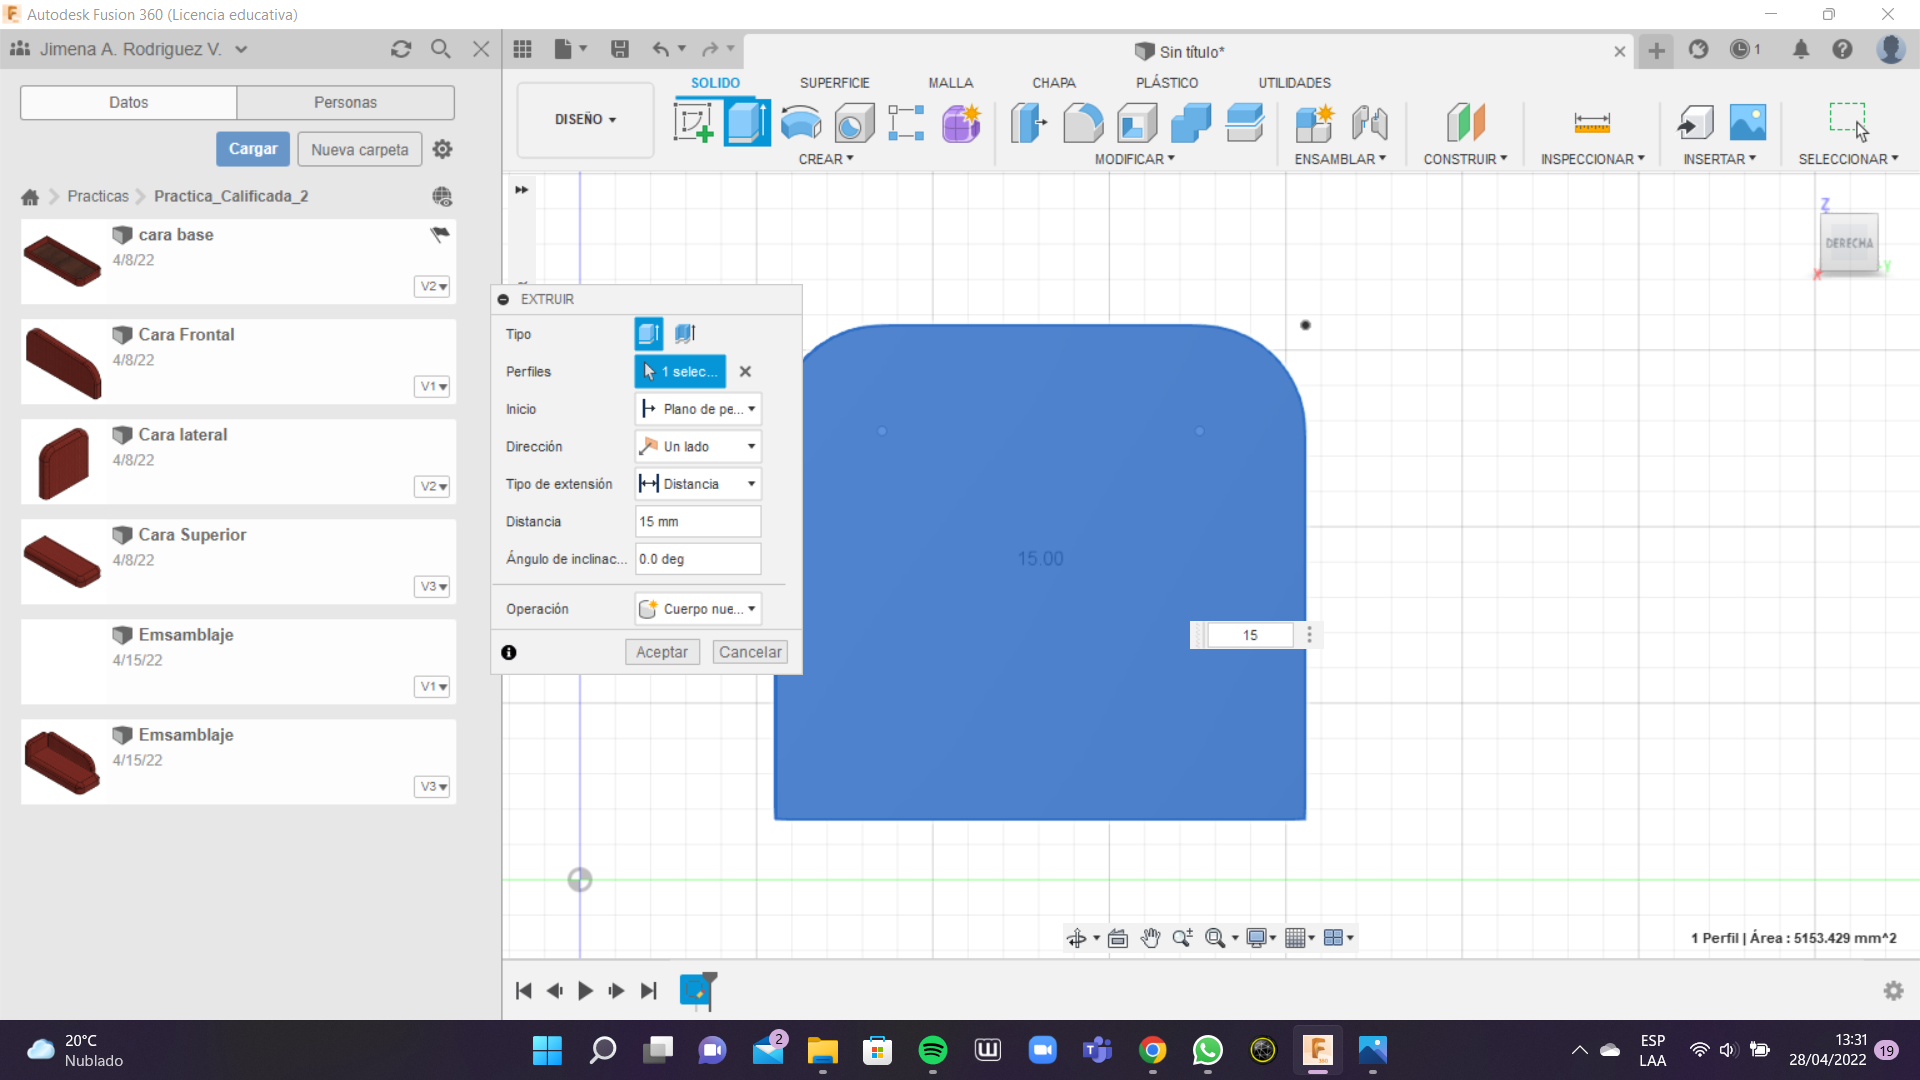
Task: Click the Hole tool icon
Action: (854, 123)
